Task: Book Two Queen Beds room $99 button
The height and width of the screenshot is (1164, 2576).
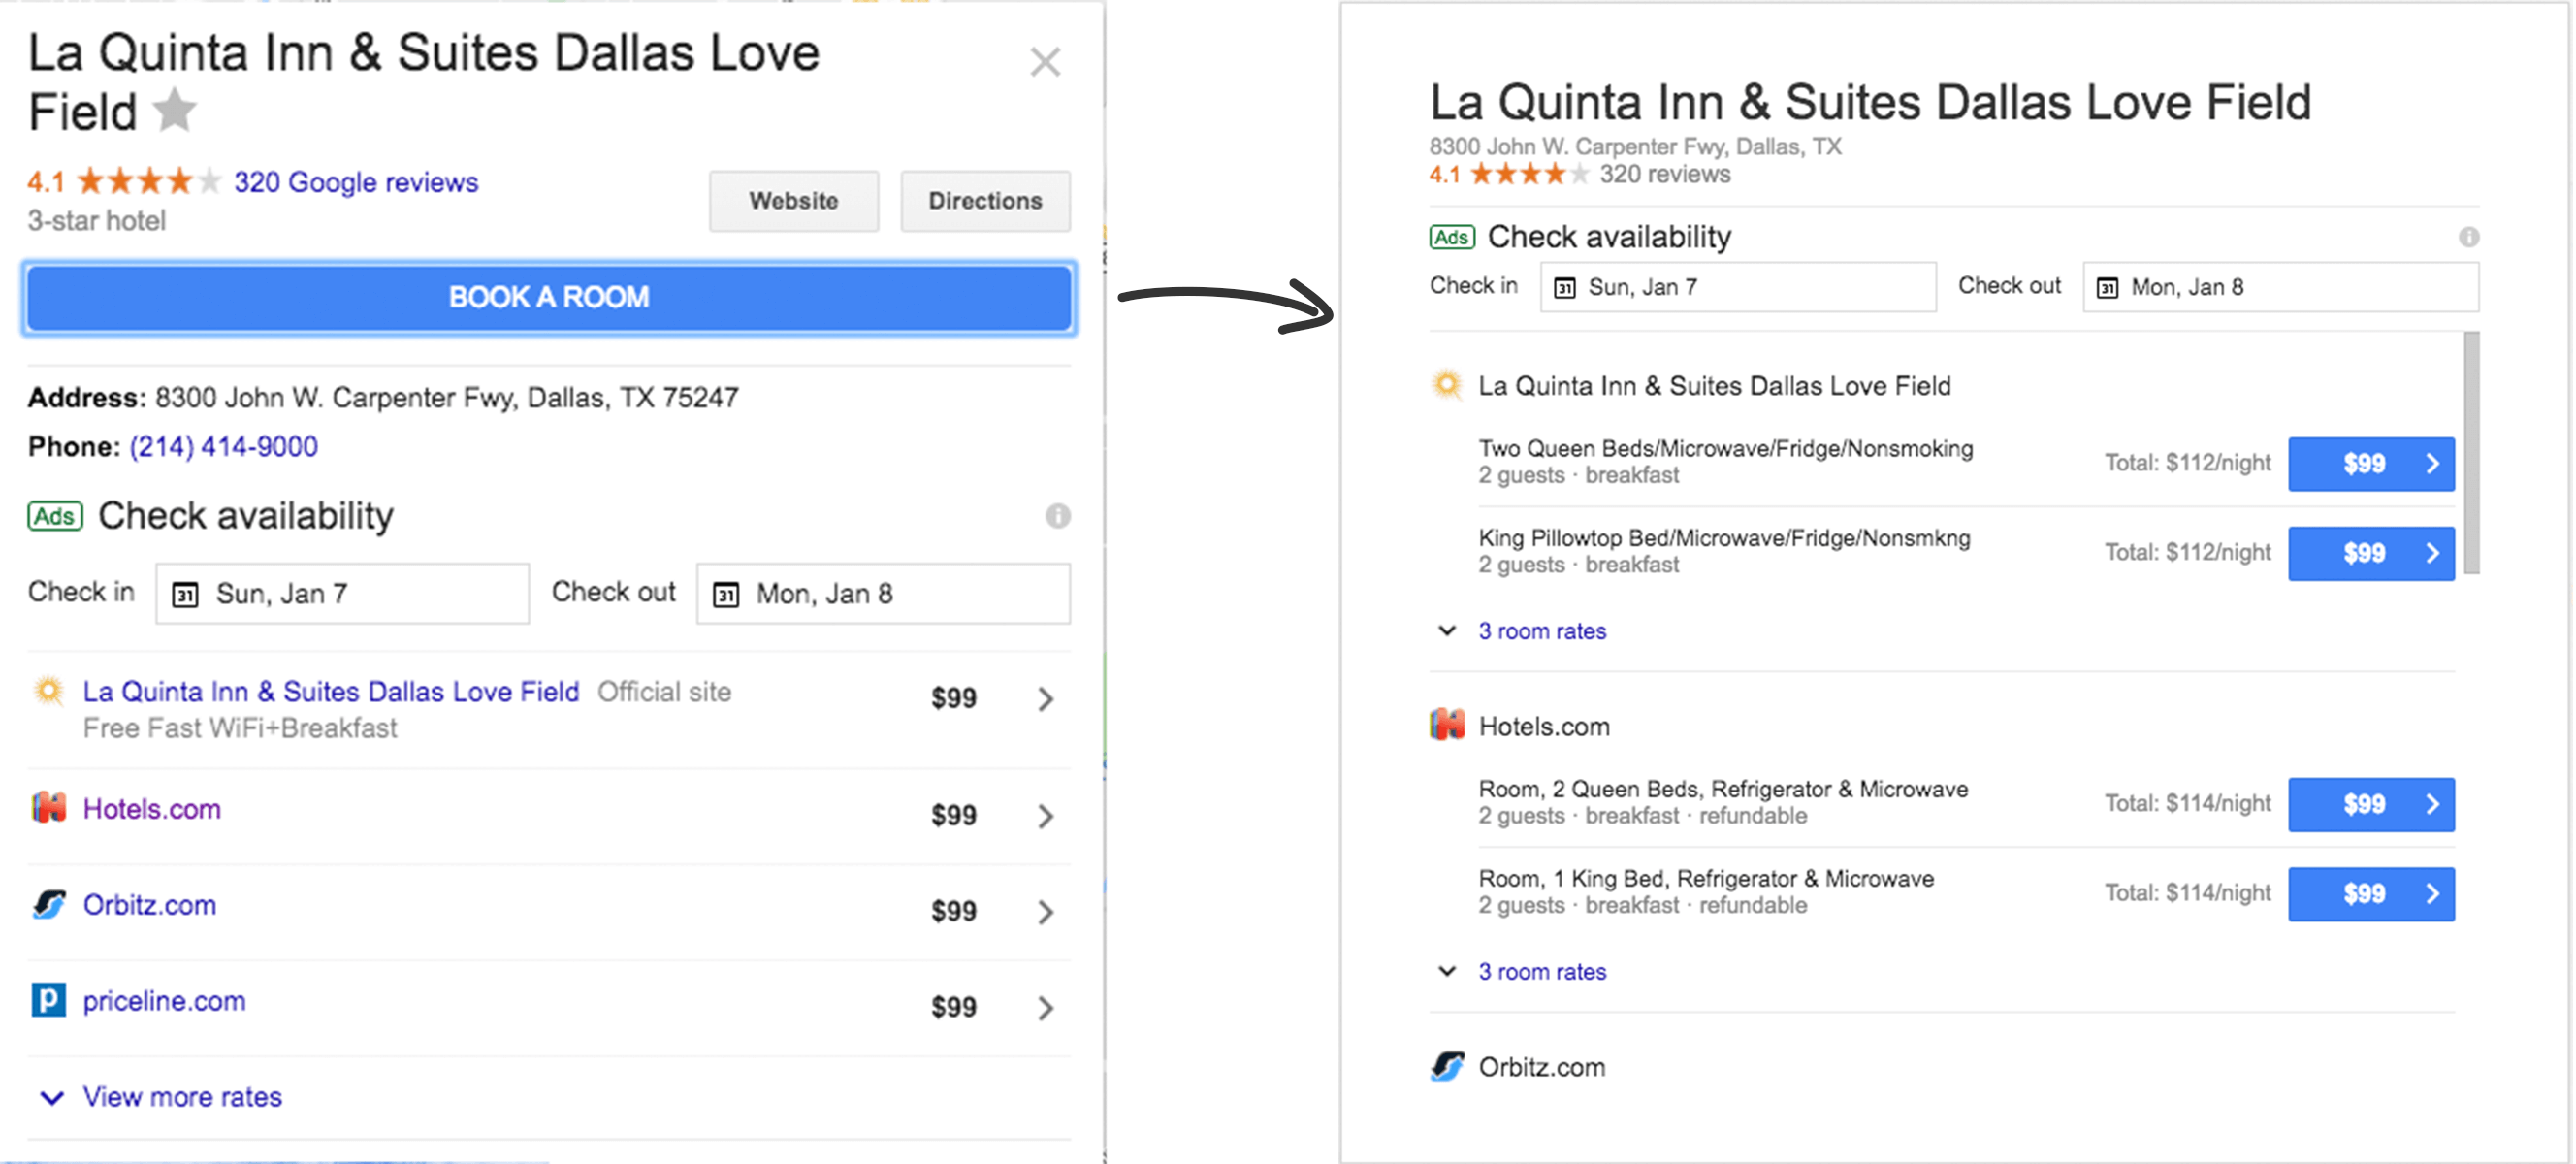Action: [x=2371, y=464]
